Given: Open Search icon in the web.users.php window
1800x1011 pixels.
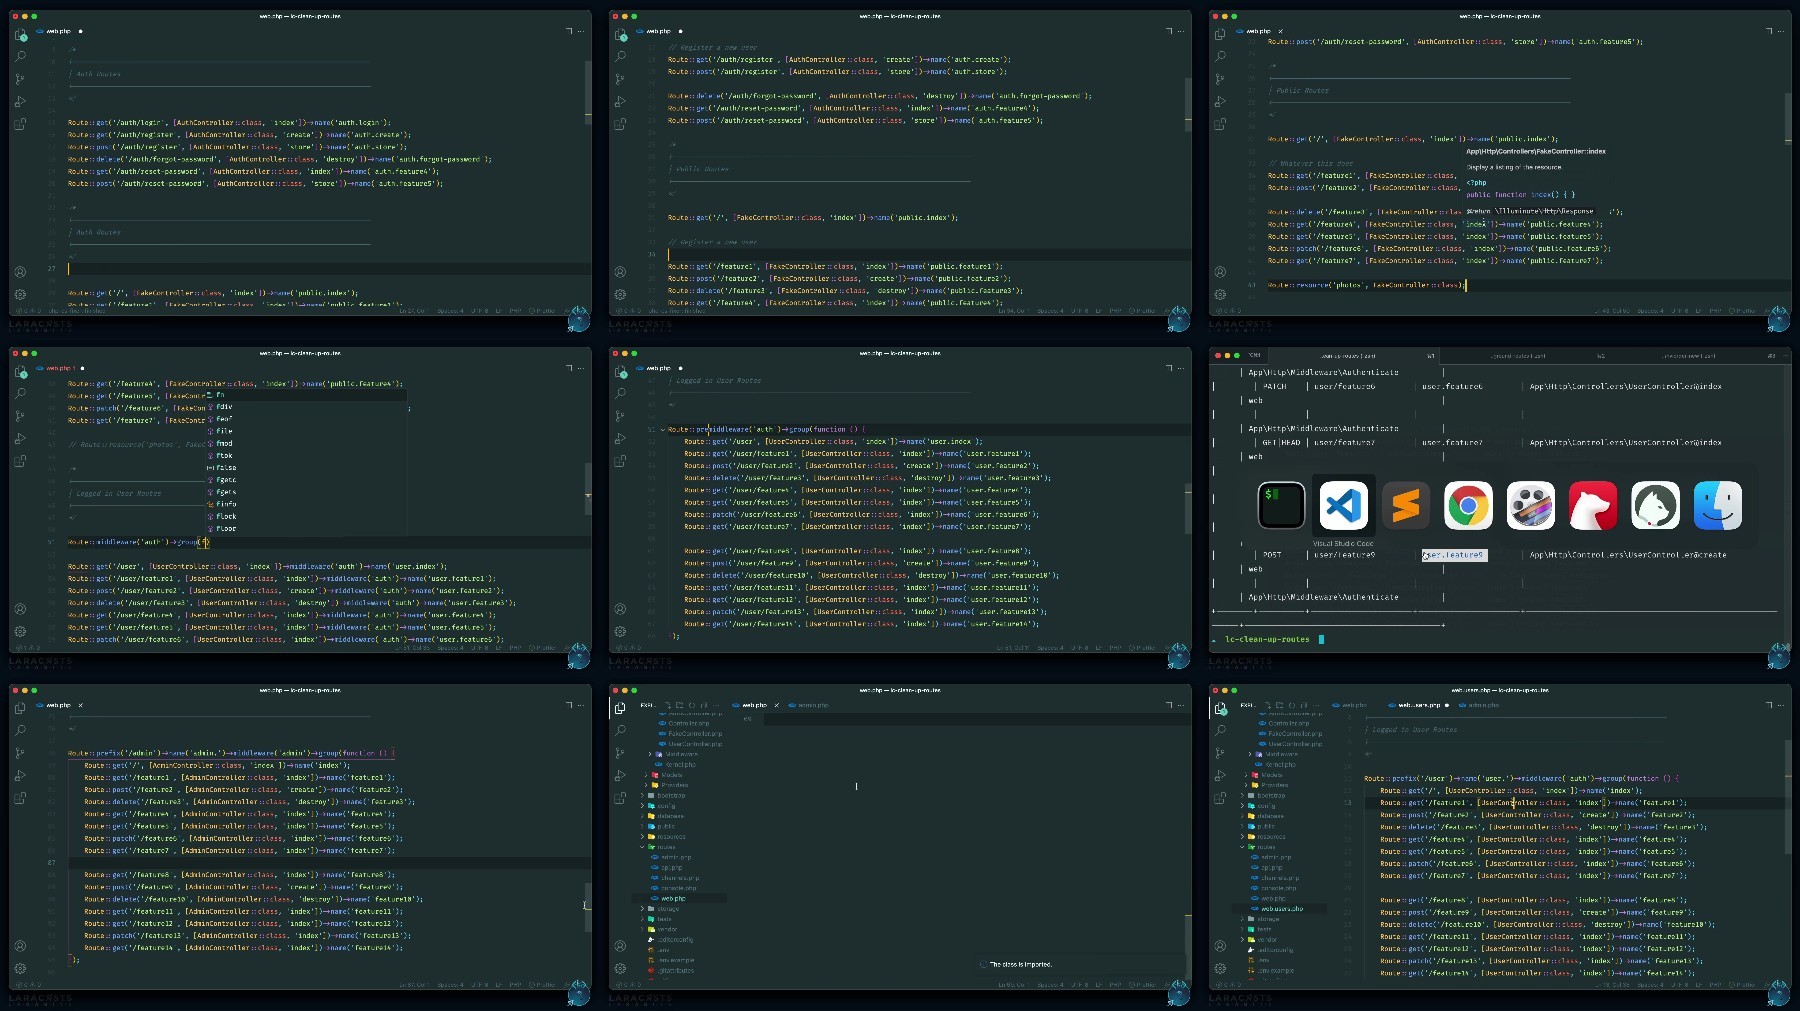Looking at the screenshot, I should (x=1220, y=730).
